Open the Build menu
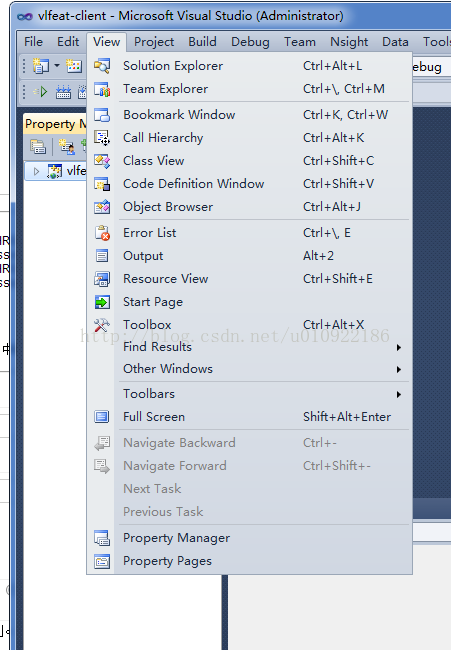451x650 pixels. [202, 42]
